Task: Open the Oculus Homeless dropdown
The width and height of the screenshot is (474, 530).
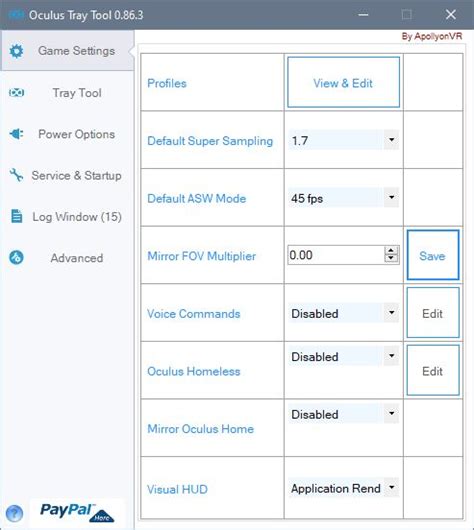Action: click(343, 356)
